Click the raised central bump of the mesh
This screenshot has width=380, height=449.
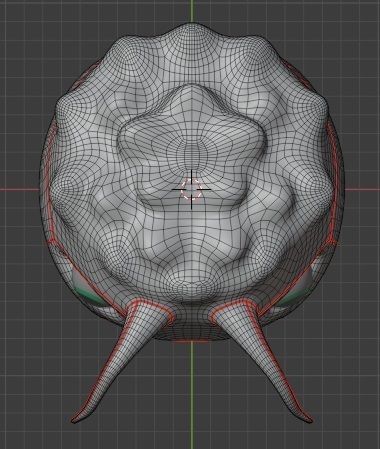[192, 147]
